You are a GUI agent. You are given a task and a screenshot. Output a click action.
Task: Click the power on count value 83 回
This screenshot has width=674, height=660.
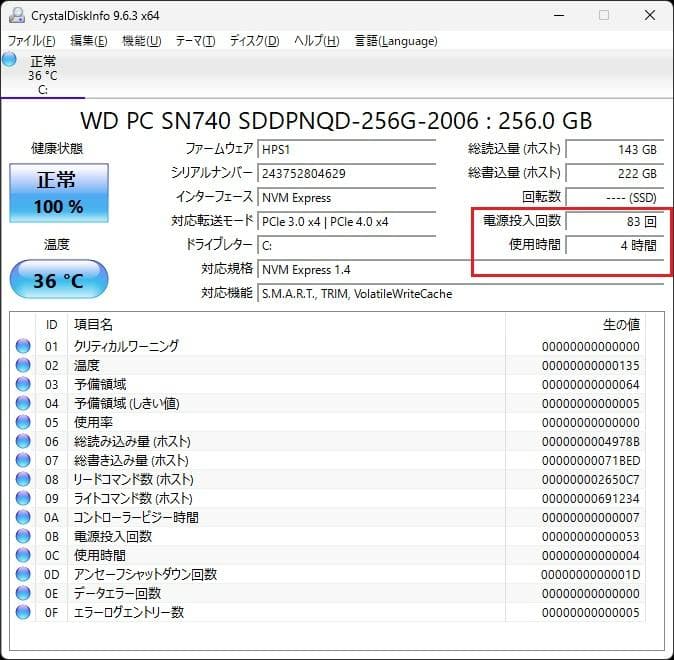click(615, 222)
